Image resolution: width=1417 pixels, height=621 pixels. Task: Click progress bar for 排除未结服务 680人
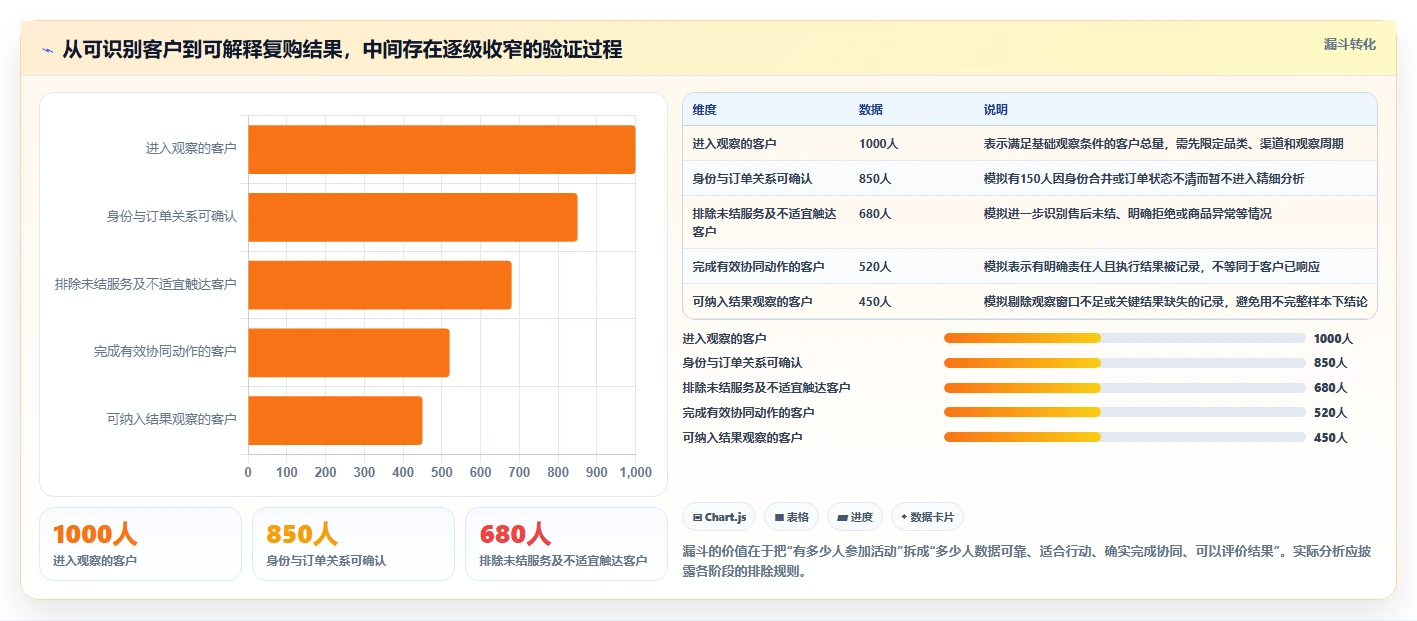[1125, 387]
